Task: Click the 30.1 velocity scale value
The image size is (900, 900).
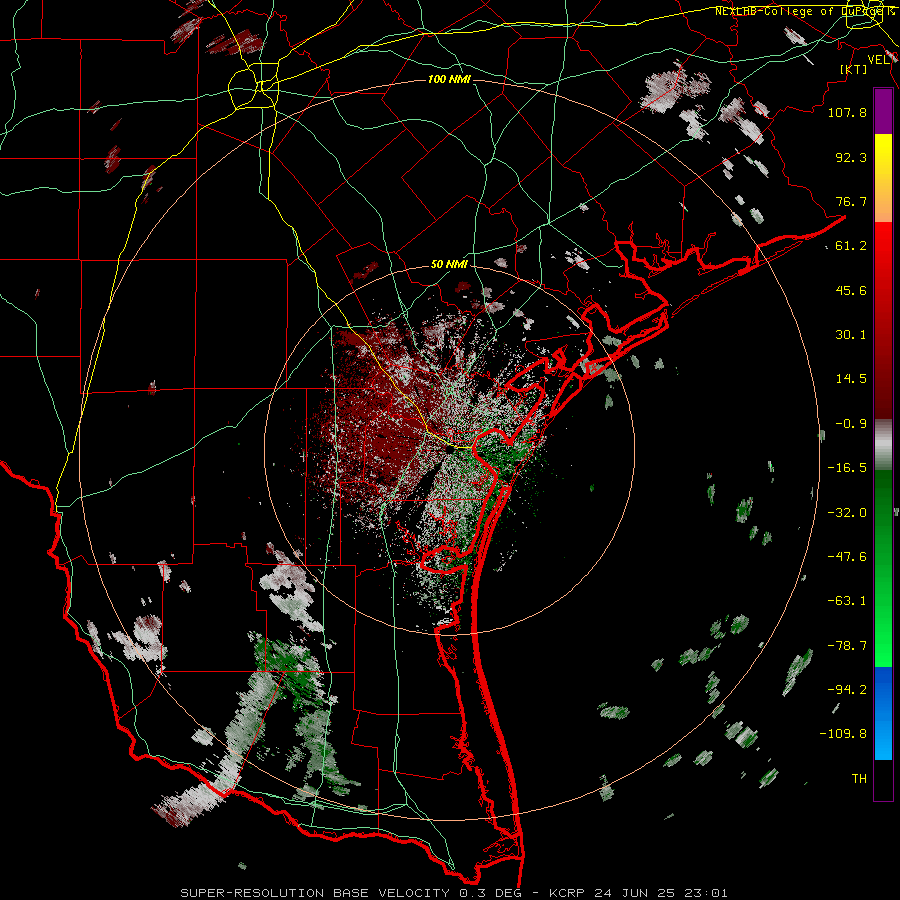Action: point(851,335)
